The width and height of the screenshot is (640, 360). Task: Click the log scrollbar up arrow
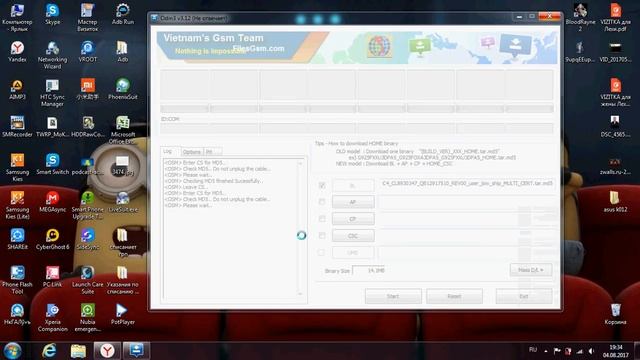click(300, 163)
